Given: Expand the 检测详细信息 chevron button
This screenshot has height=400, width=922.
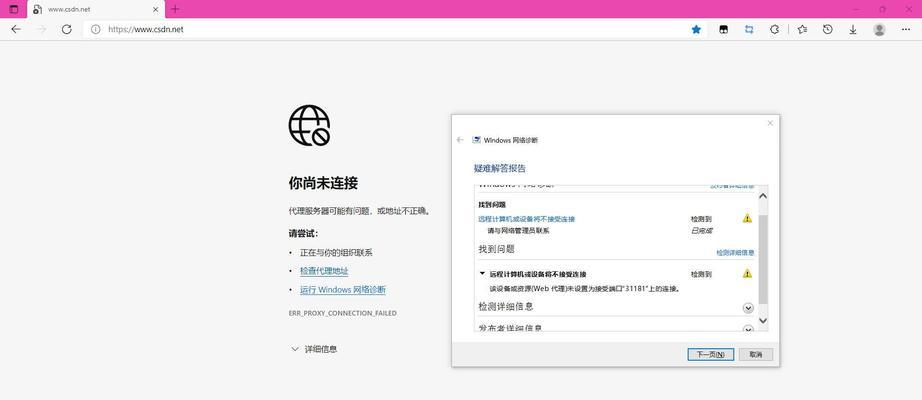Looking at the screenshot, I should pyautogui.click(x=748, y=308).
